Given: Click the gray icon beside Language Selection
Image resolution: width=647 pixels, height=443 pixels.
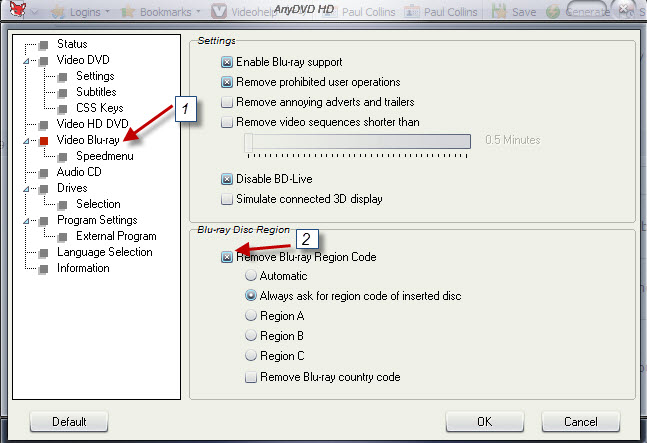Looking at the screenshot, I should click(x=43, y=253).
